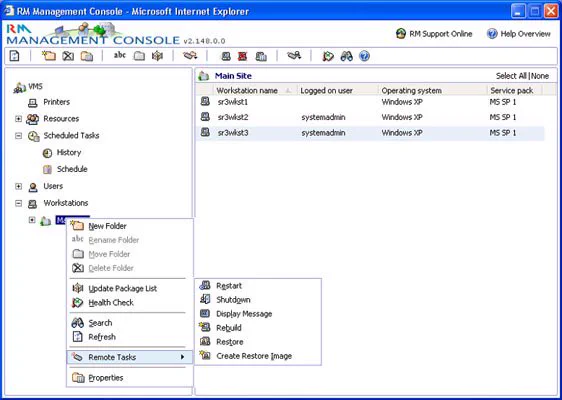562x400 pixels.
Task: Click the blue Help question mark toolbar icon
Action: (364, 56)
